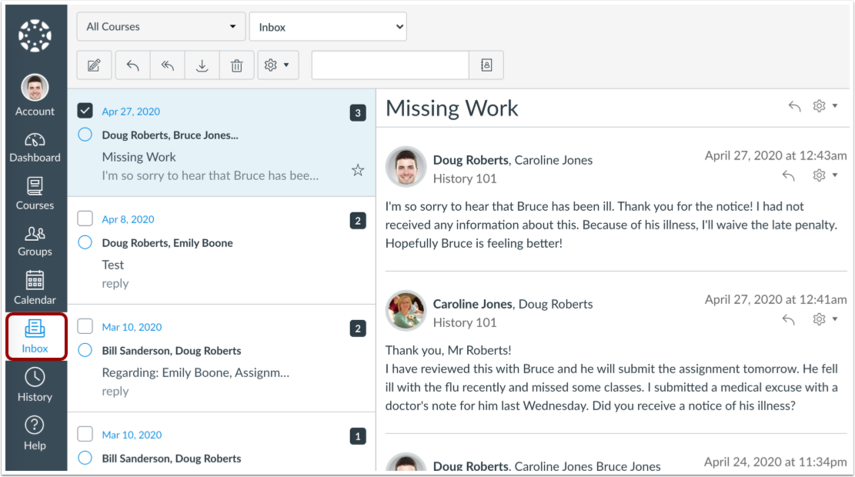Click Caroline Jones avatar on 12:41am message

tap(406, 310)
